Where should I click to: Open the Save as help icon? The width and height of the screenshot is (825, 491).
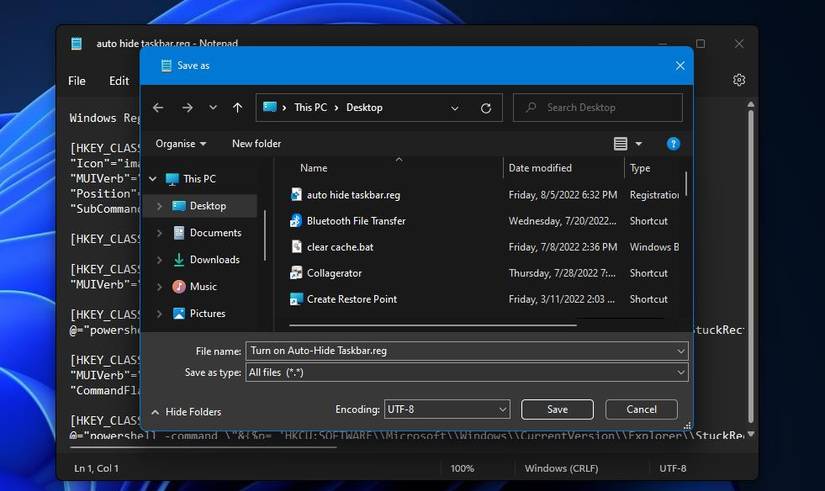[x=673, y=144]
